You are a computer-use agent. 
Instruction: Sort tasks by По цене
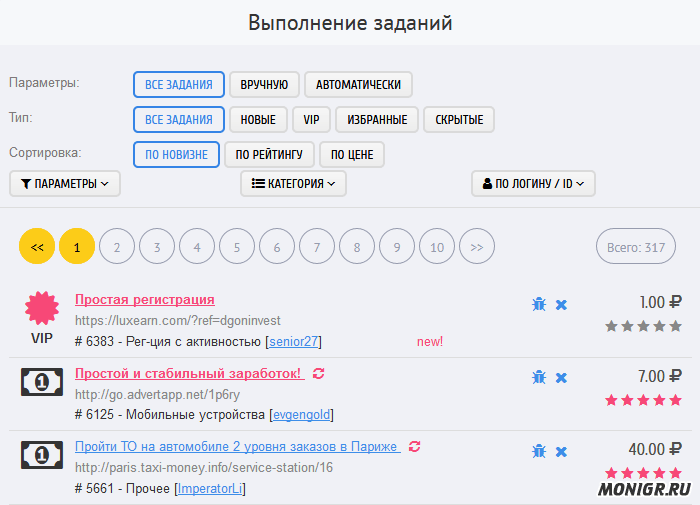(x=352, y=155)
